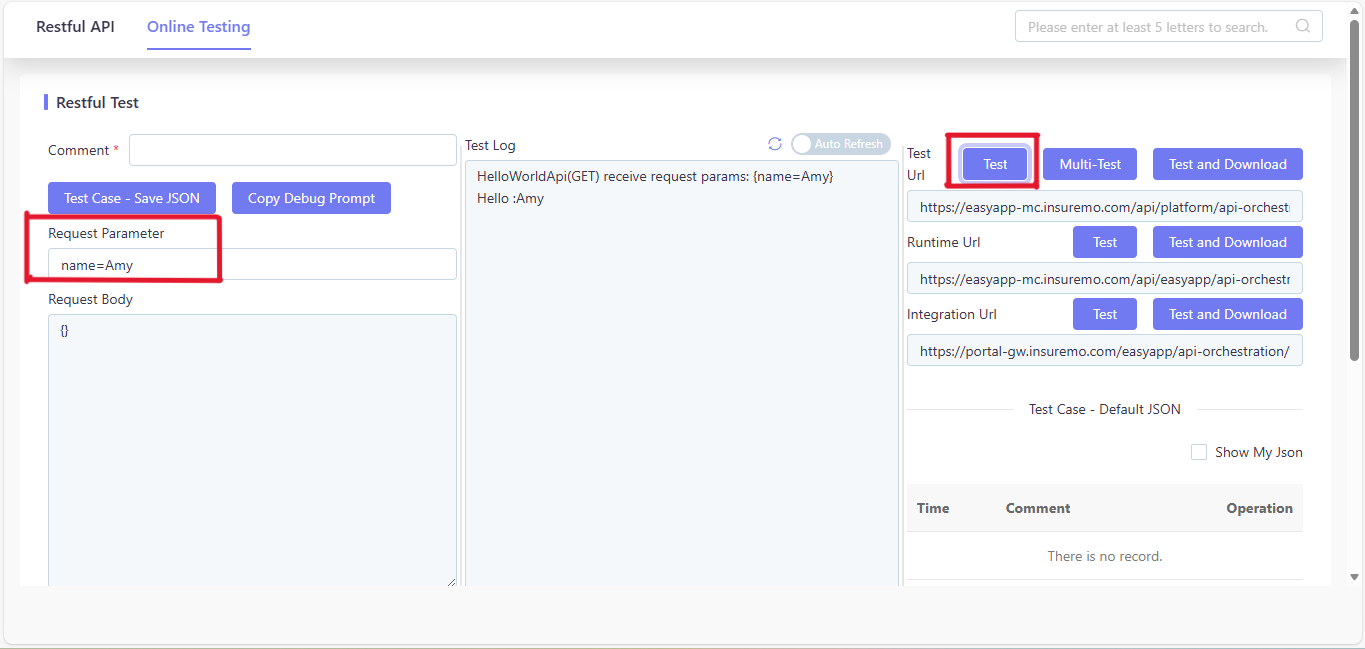Switch to the Restful API tab
This screenshot has height=649, width=1365.
[x=75, y=27]
